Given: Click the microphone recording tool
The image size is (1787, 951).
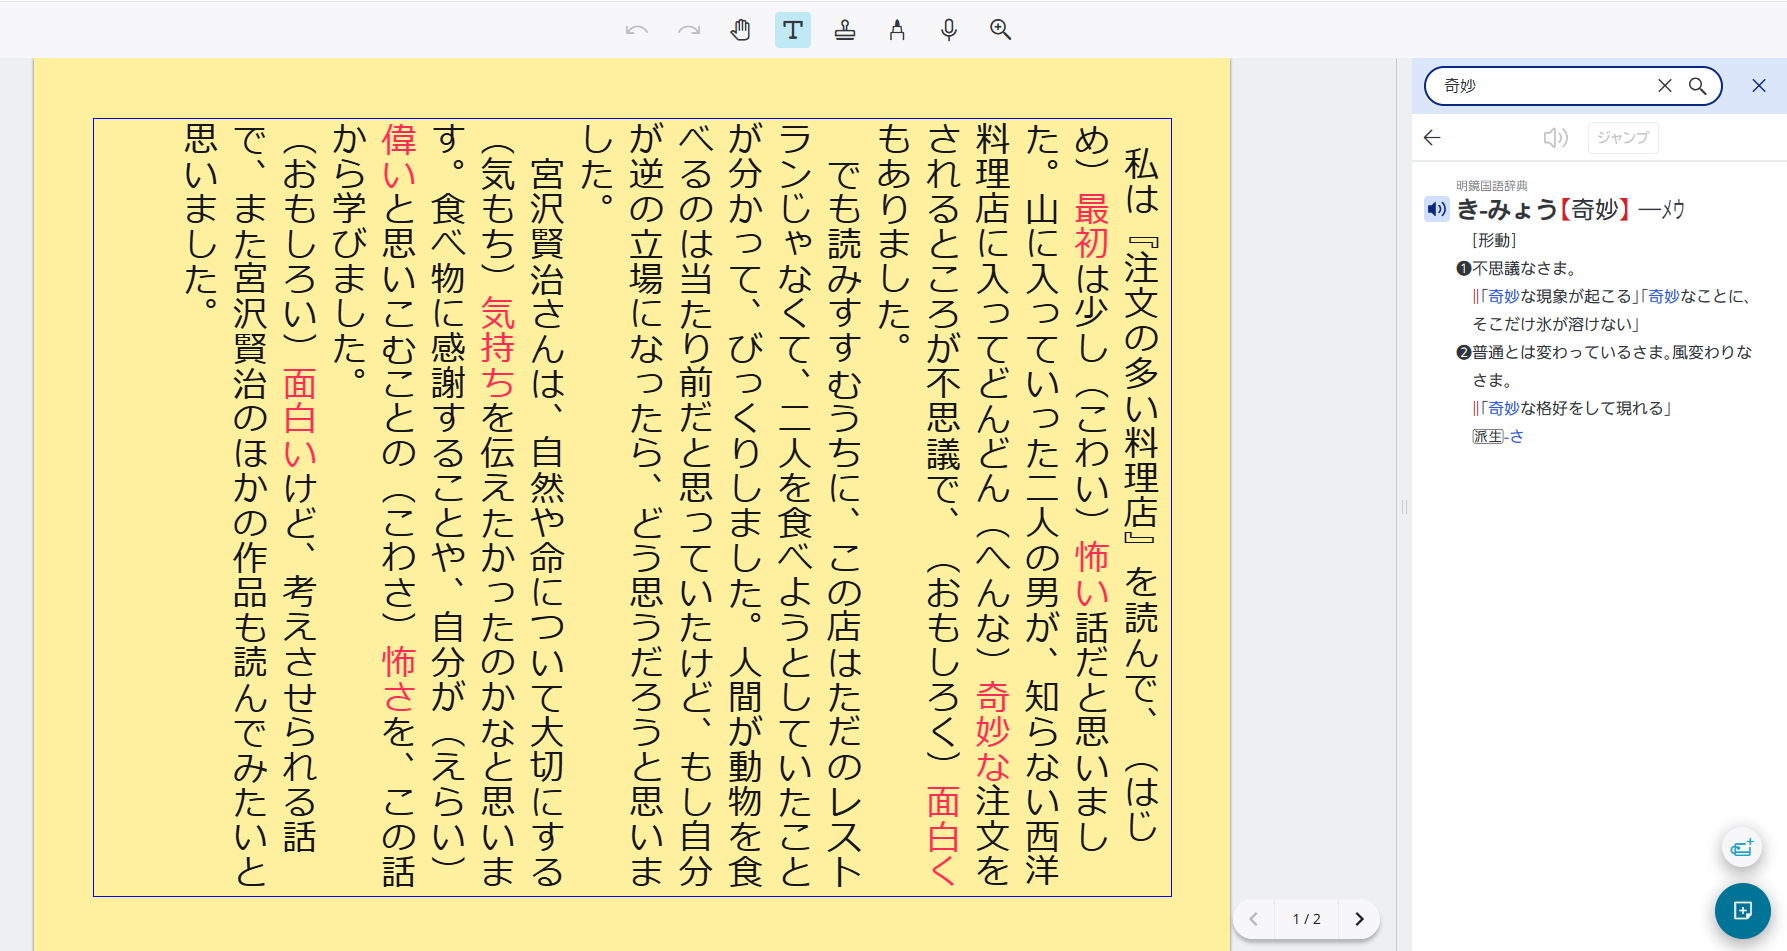Looking at the screenshot, I should pos(949,30).
